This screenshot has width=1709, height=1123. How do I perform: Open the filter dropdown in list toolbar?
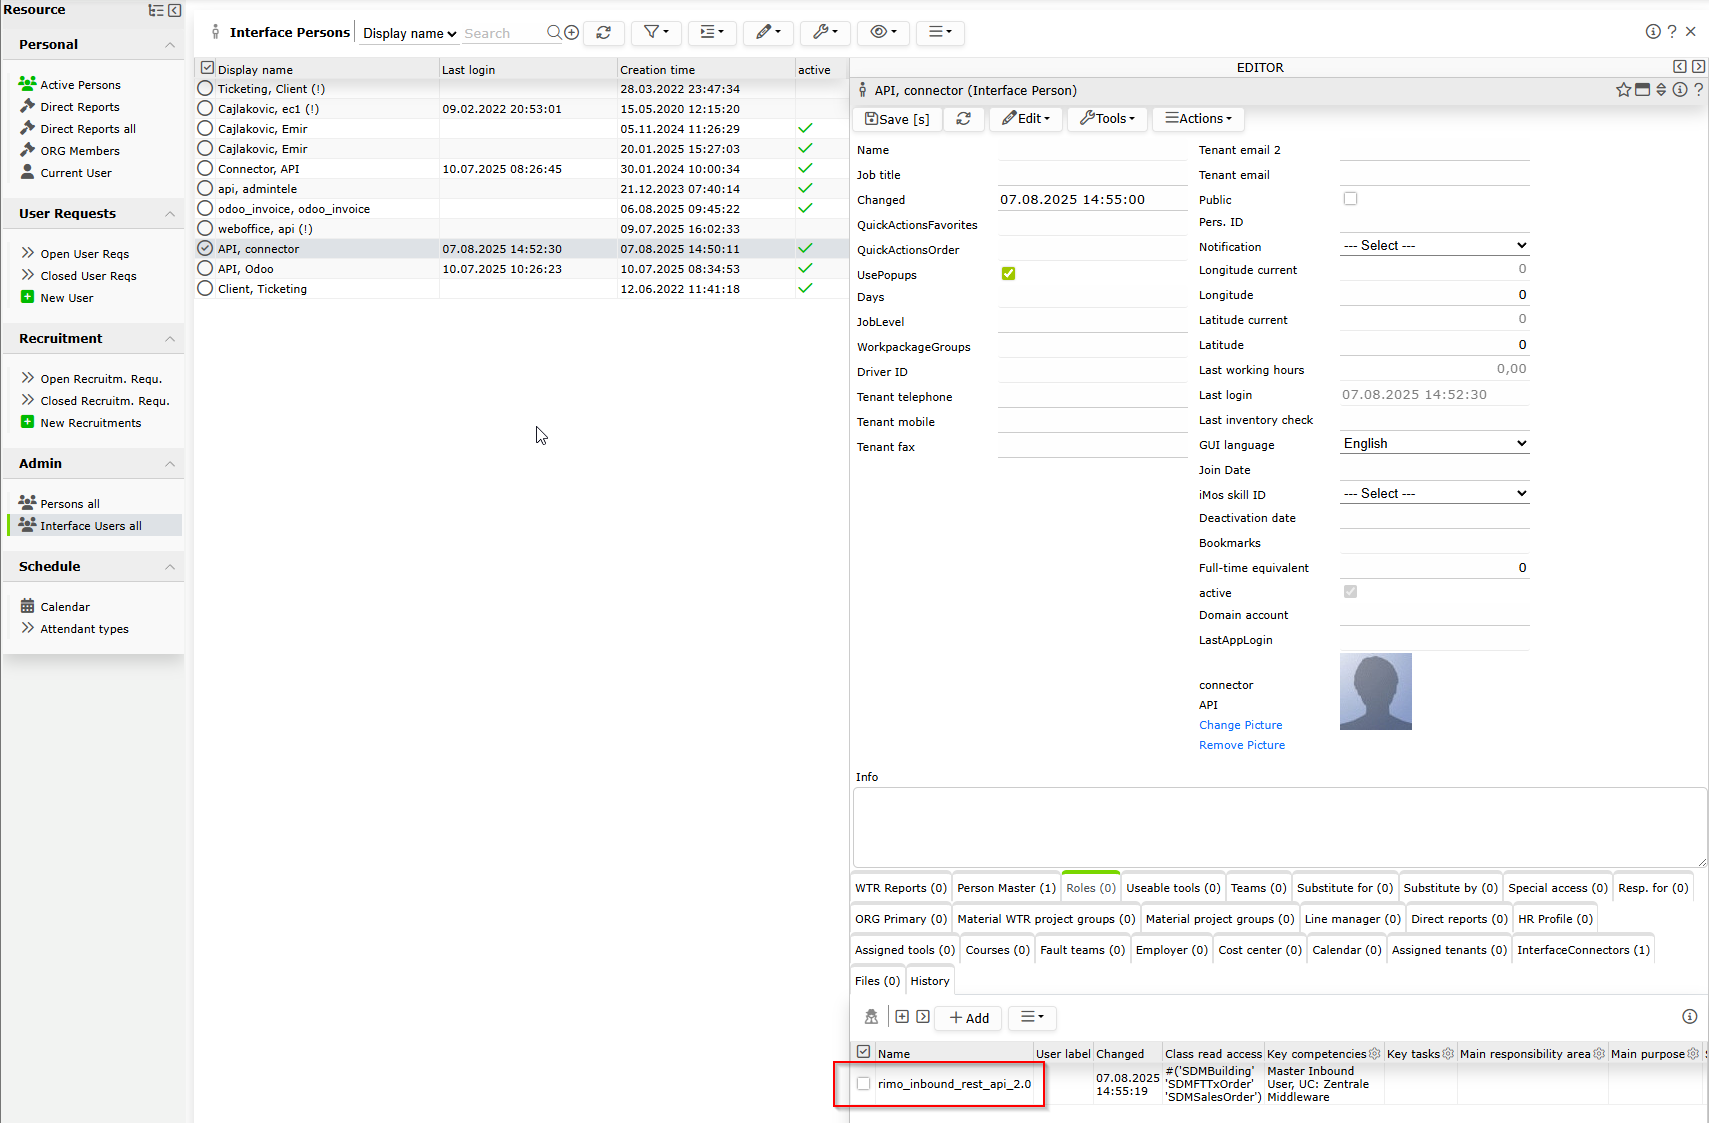click(656, 32)
